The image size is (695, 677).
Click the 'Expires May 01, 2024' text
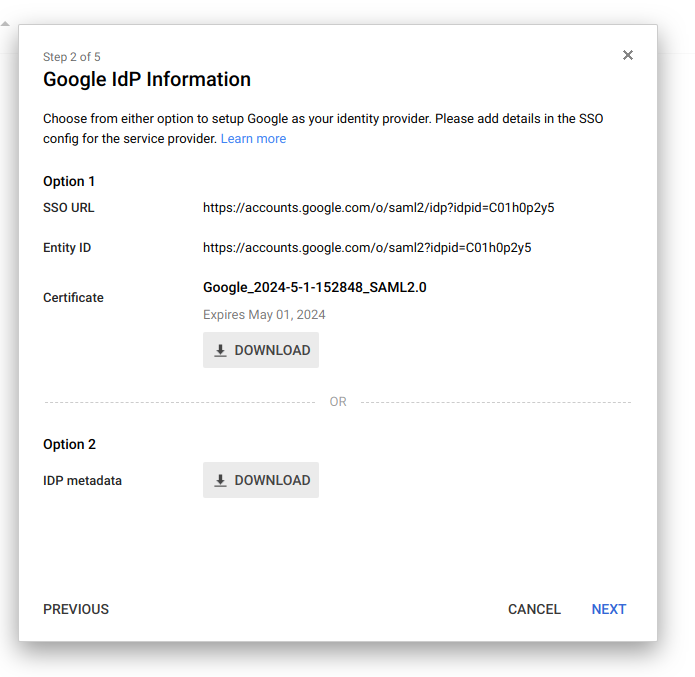pos(264,314)
